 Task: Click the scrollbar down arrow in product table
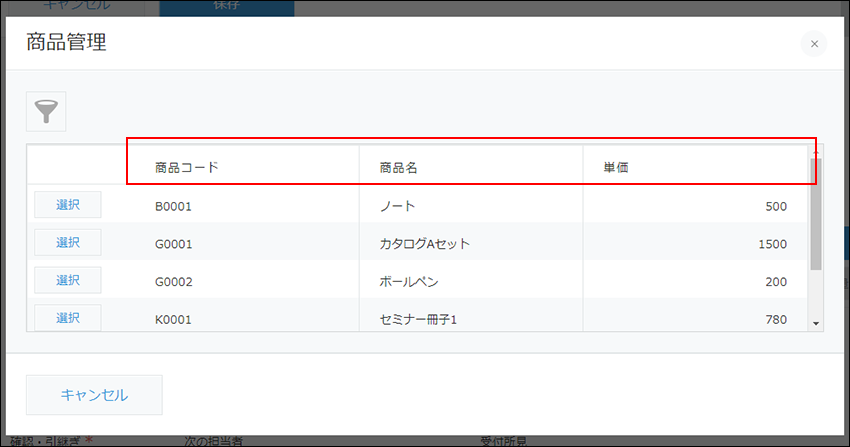(816, 323)
